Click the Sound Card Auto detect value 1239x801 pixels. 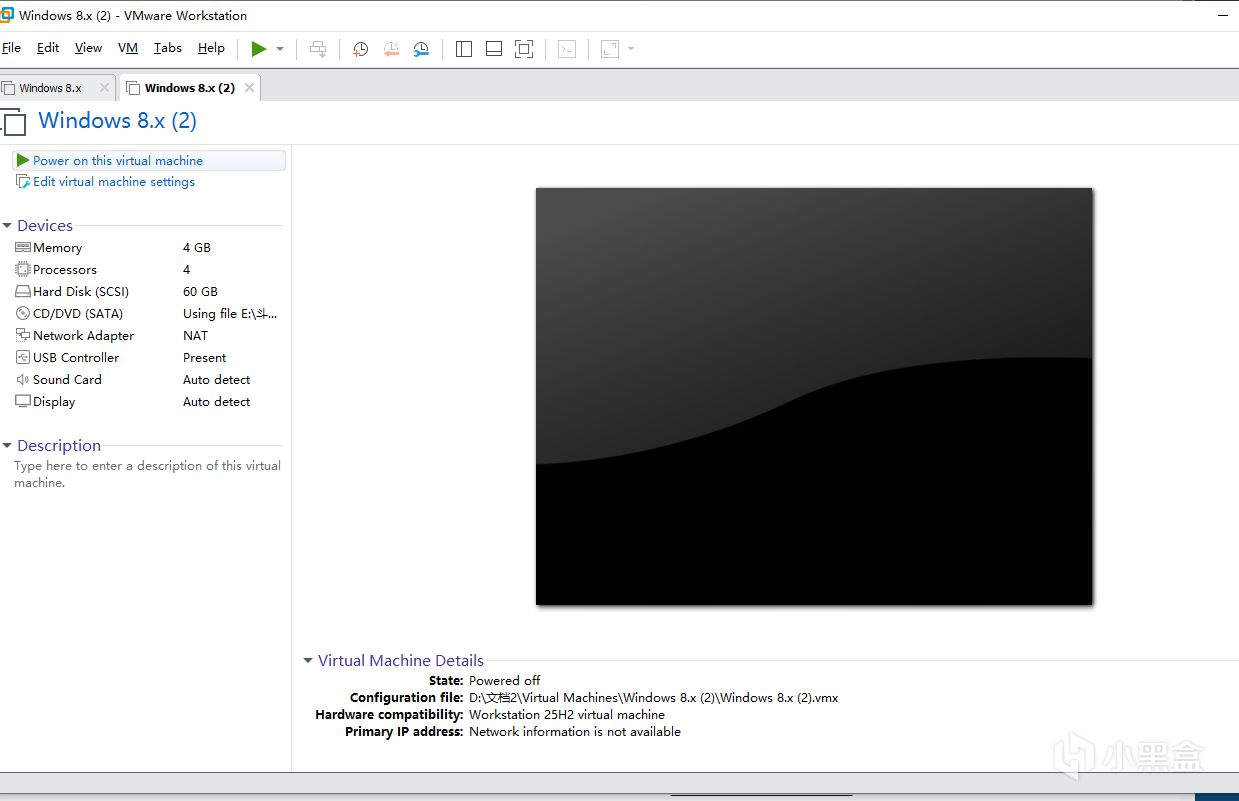coord(217,380)
